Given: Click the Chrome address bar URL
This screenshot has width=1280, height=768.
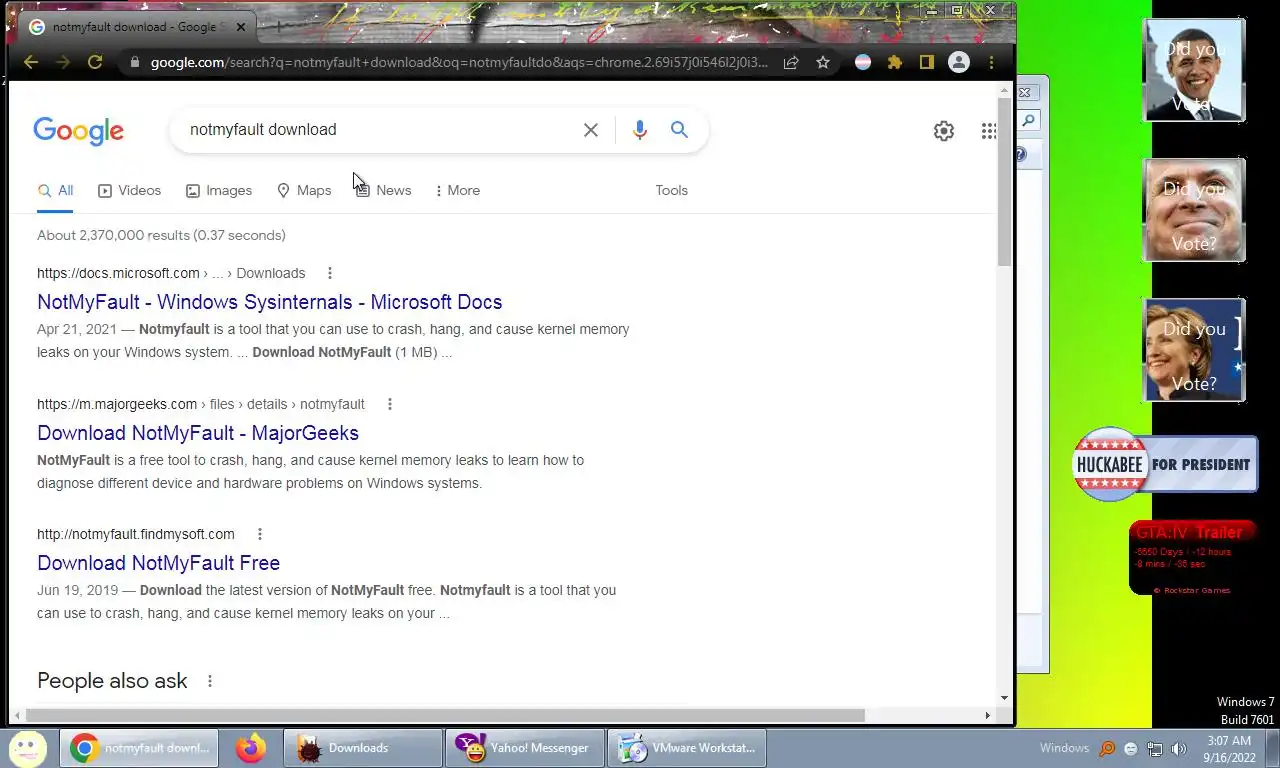Looking at the screenshot, I should coord(459,62).
